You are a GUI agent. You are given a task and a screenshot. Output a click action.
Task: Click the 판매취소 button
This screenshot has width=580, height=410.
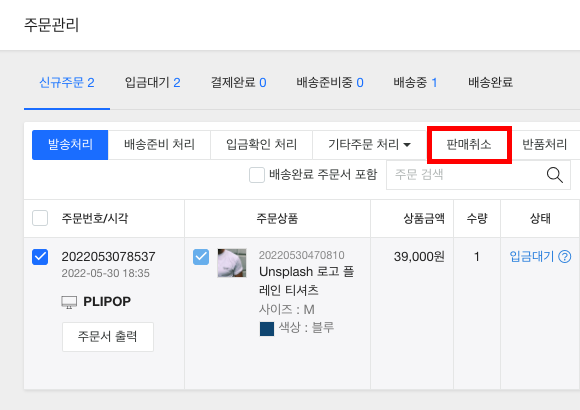pos(469,145)
